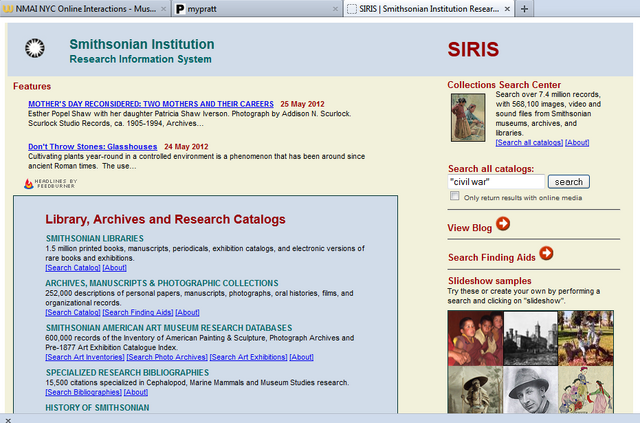Switch to the NMAI NYC Online Interactions tab
640x423 pixels.
pyautogui.click(x=84, y=9)
